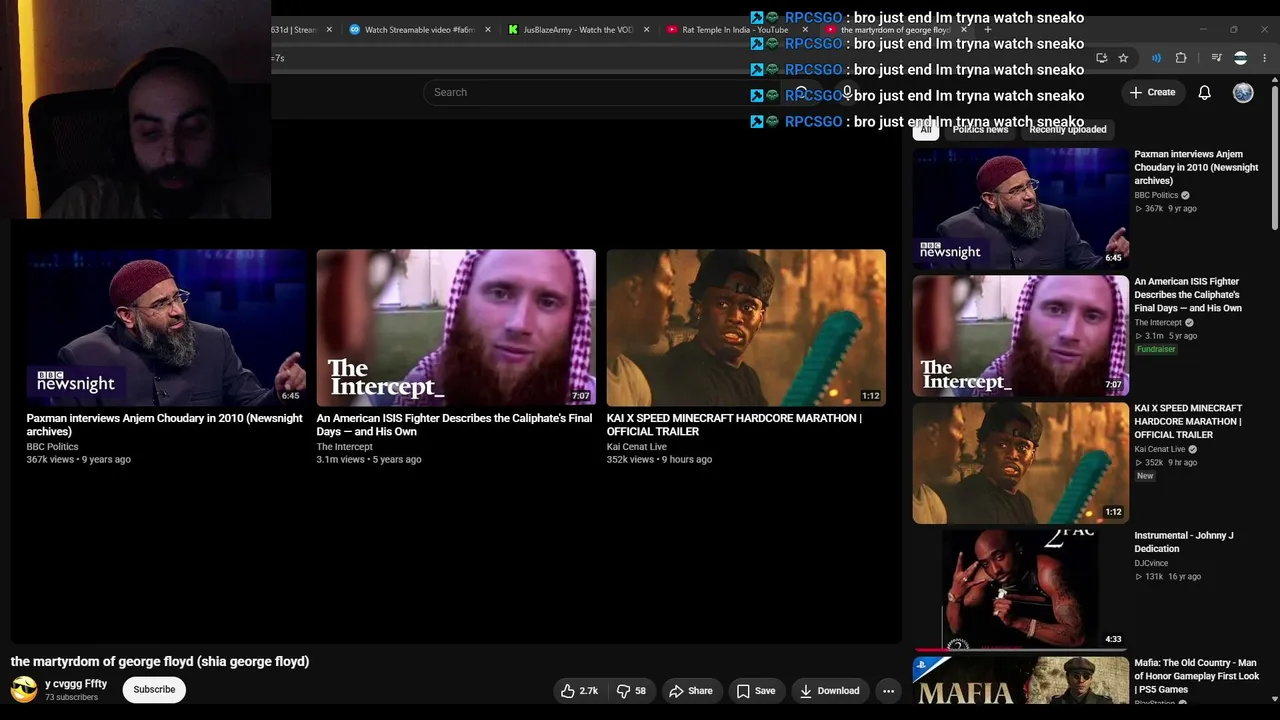Screen dimensions: 1280x720
Task: Click sidebar title An American ISIS Fighter
Action: click(1188, 295)
